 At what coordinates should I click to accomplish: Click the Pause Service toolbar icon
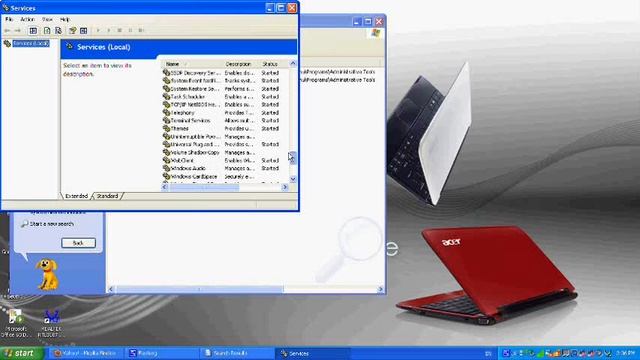point(130,30)
